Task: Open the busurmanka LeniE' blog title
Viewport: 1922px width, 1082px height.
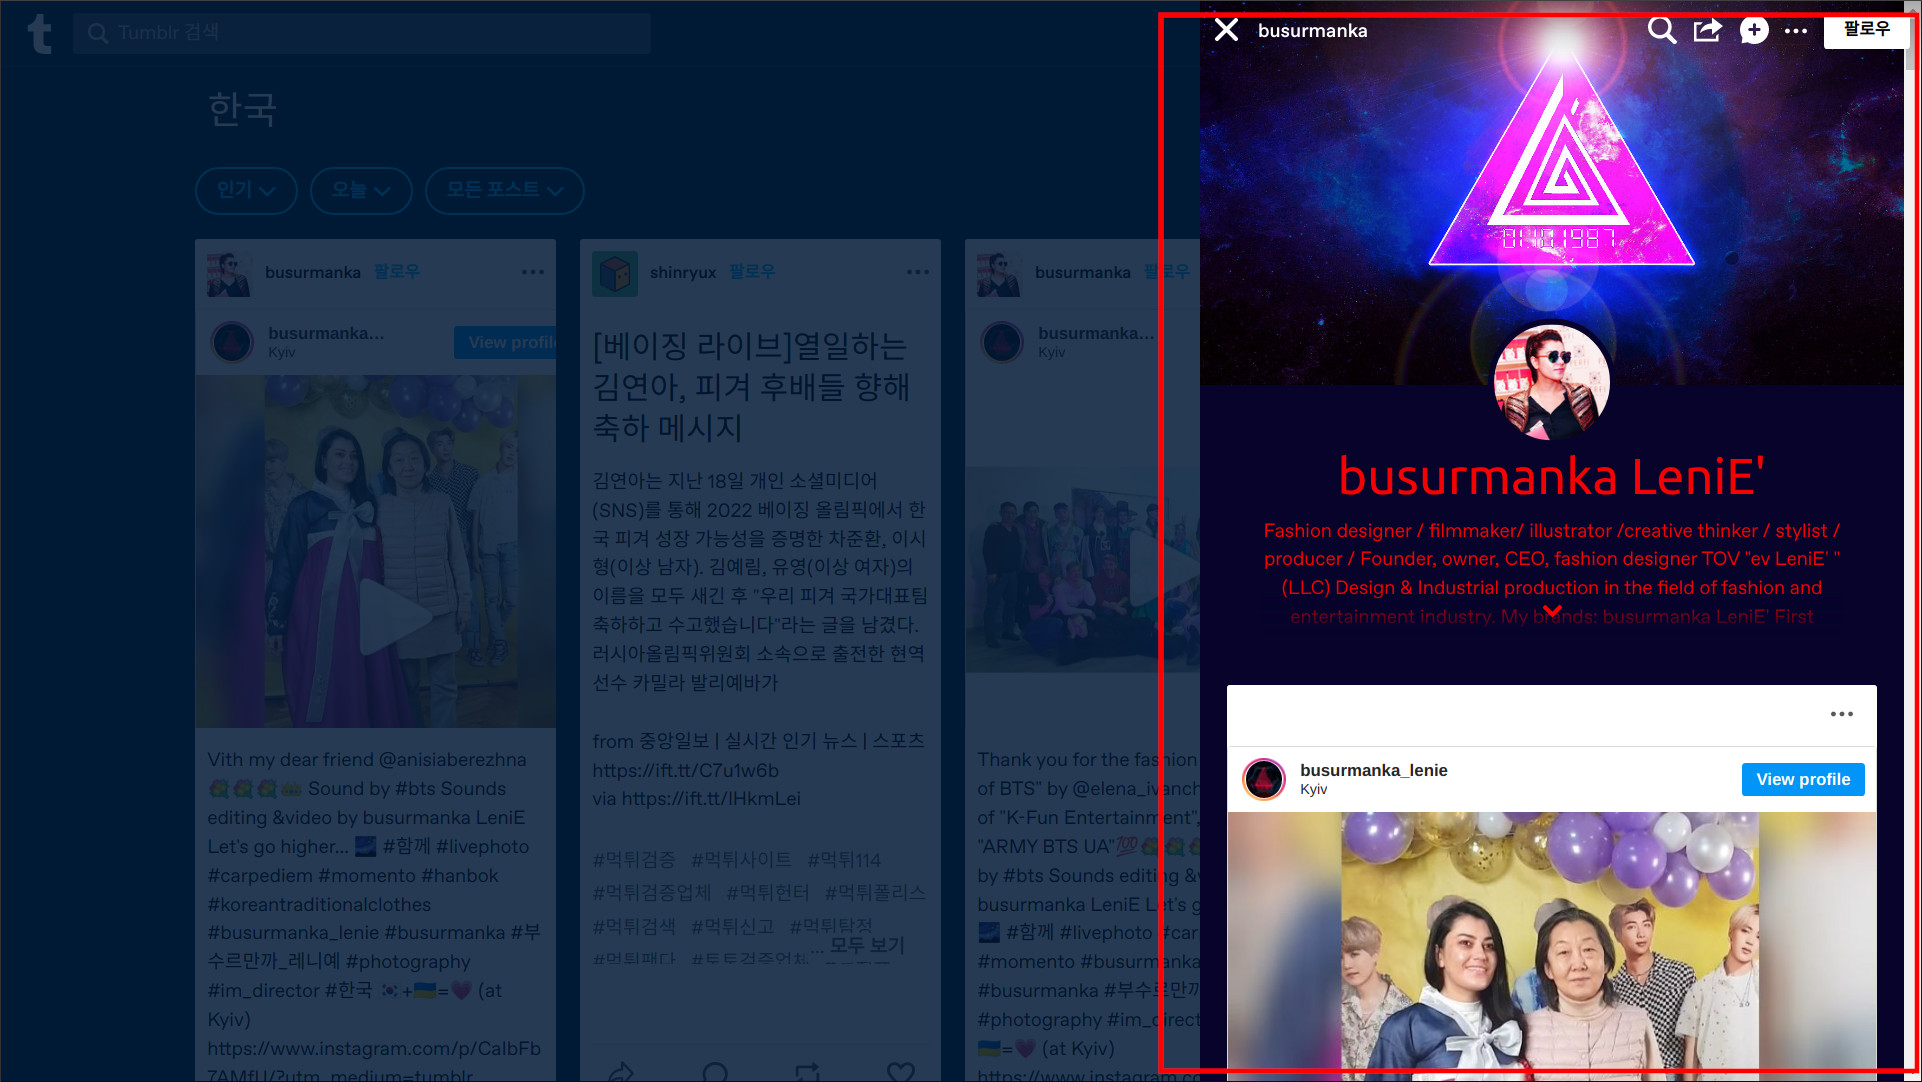Action: (x=1551, y=477)
